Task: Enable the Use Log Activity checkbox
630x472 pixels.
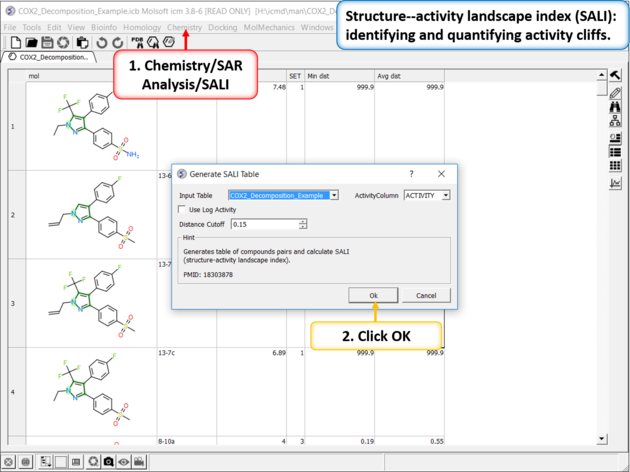Action: tap(182, 210)
